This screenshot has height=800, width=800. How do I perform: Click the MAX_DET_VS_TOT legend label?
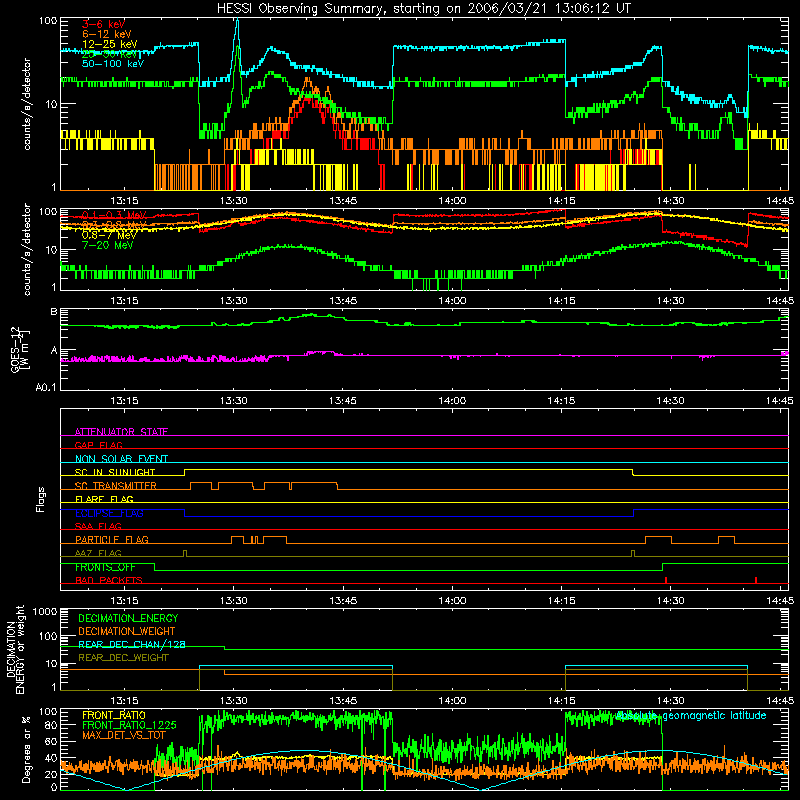[x=124, y=735]
